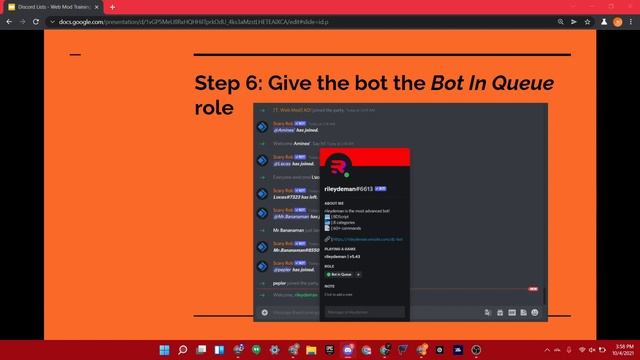This screenshot has width=640, height=360.
Task: Open File Explorer from taskbar
Action: (x=311, y=350)
